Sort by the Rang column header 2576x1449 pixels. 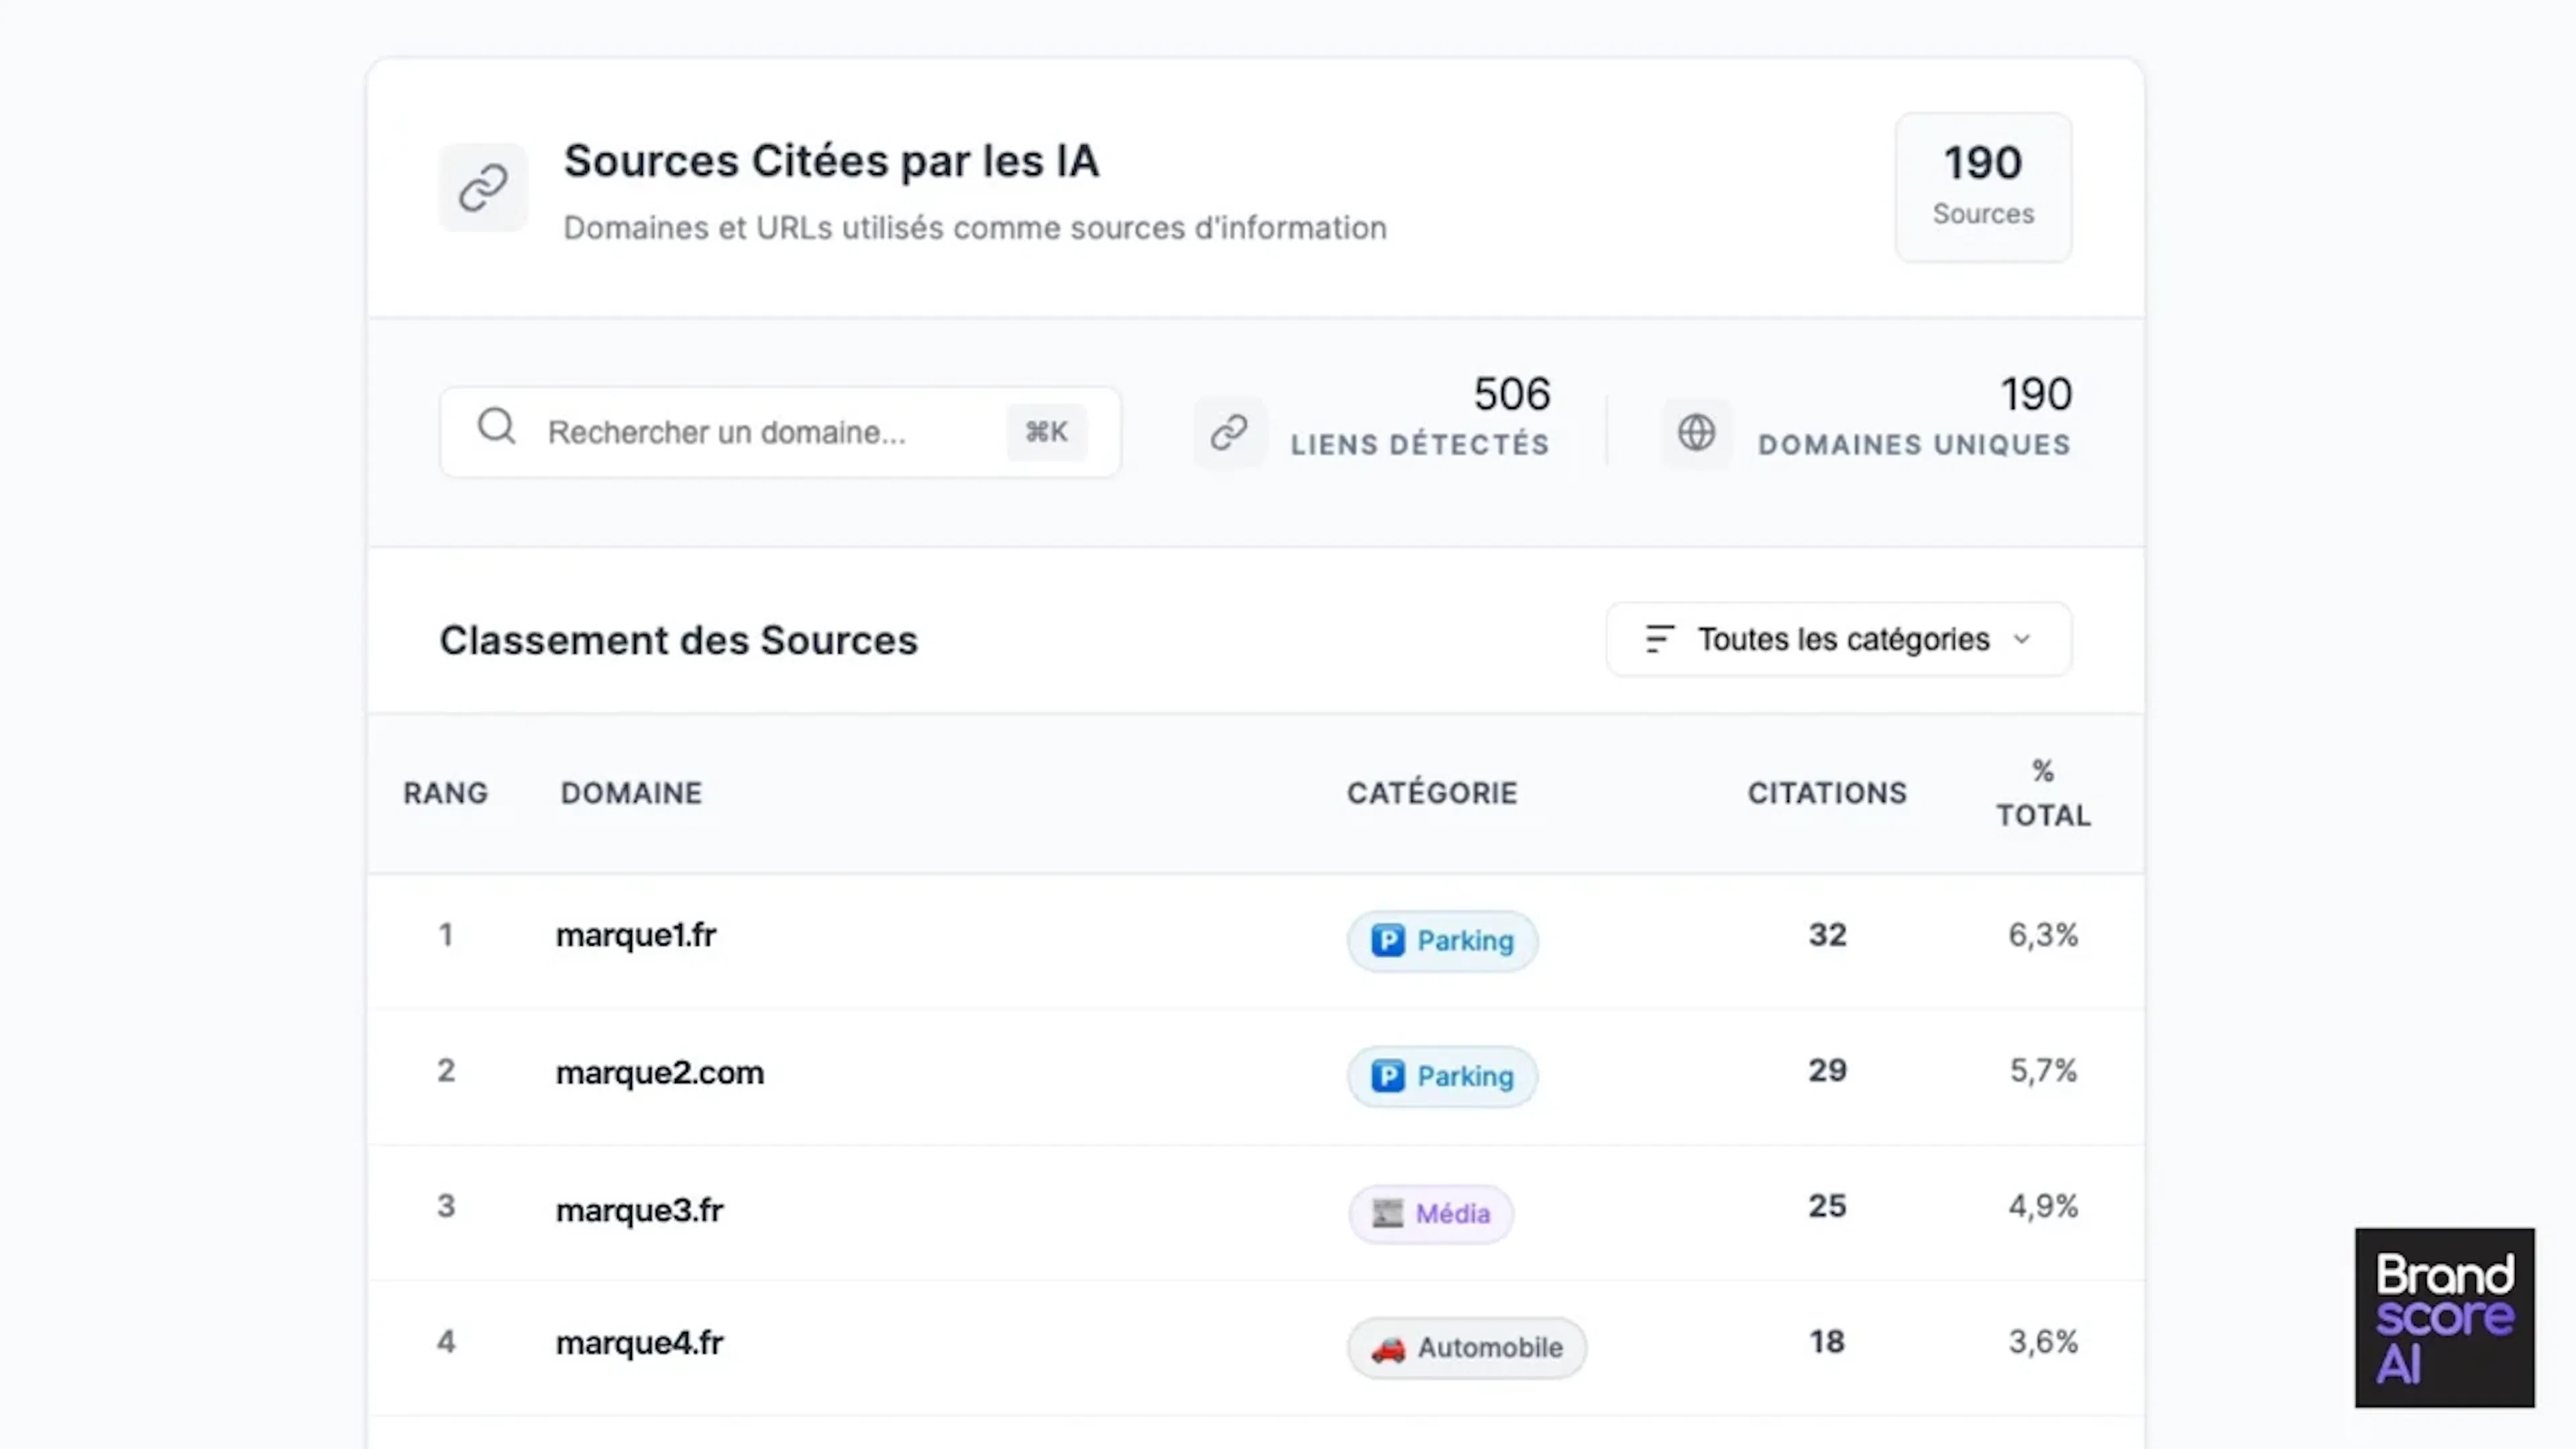[445, 792]
